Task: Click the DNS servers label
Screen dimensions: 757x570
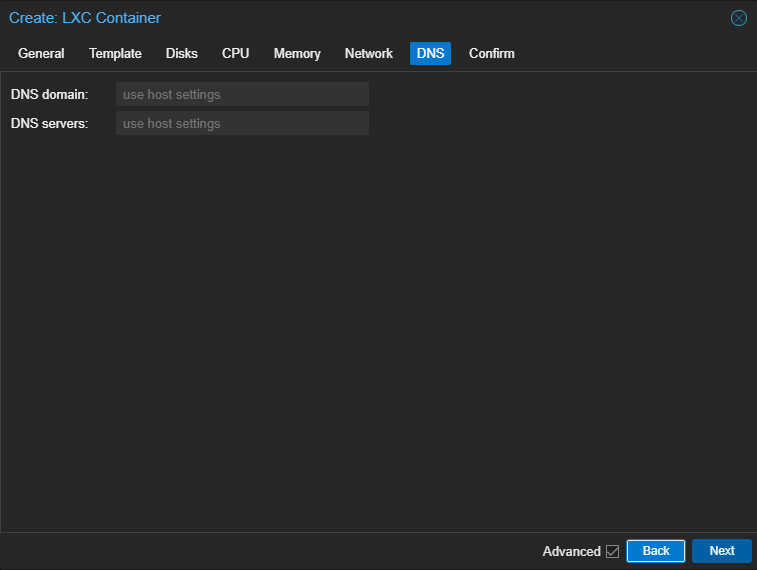Action: [x=50, y=123]
